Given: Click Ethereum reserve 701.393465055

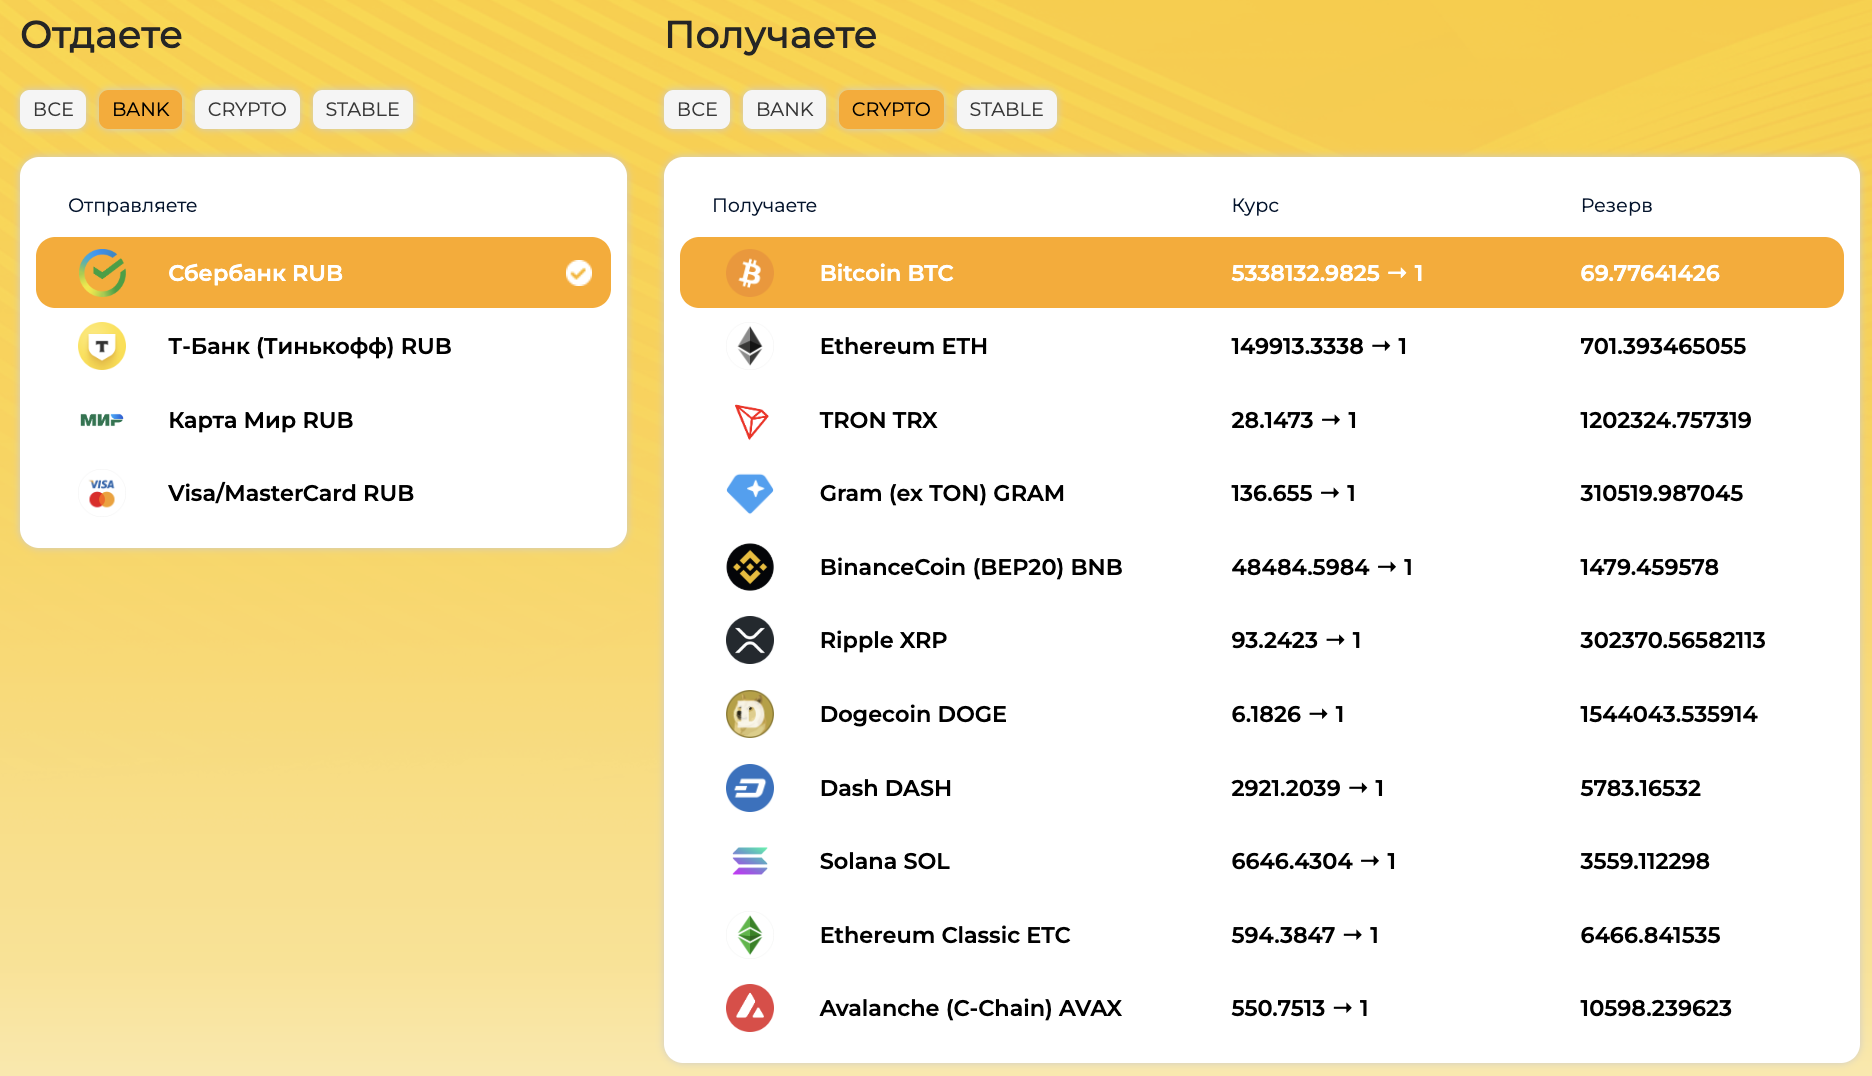Looking at the screenshot, I should 1663,346.
